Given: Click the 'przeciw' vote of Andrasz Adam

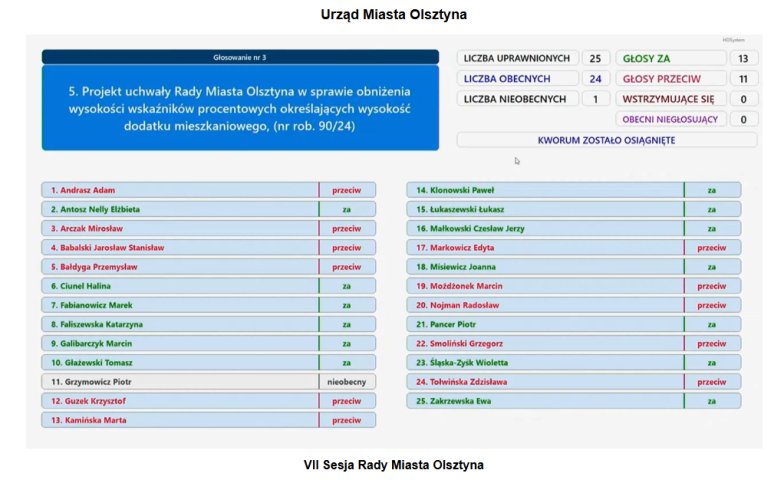Looking at the screenshot, I should pos(346,190).
